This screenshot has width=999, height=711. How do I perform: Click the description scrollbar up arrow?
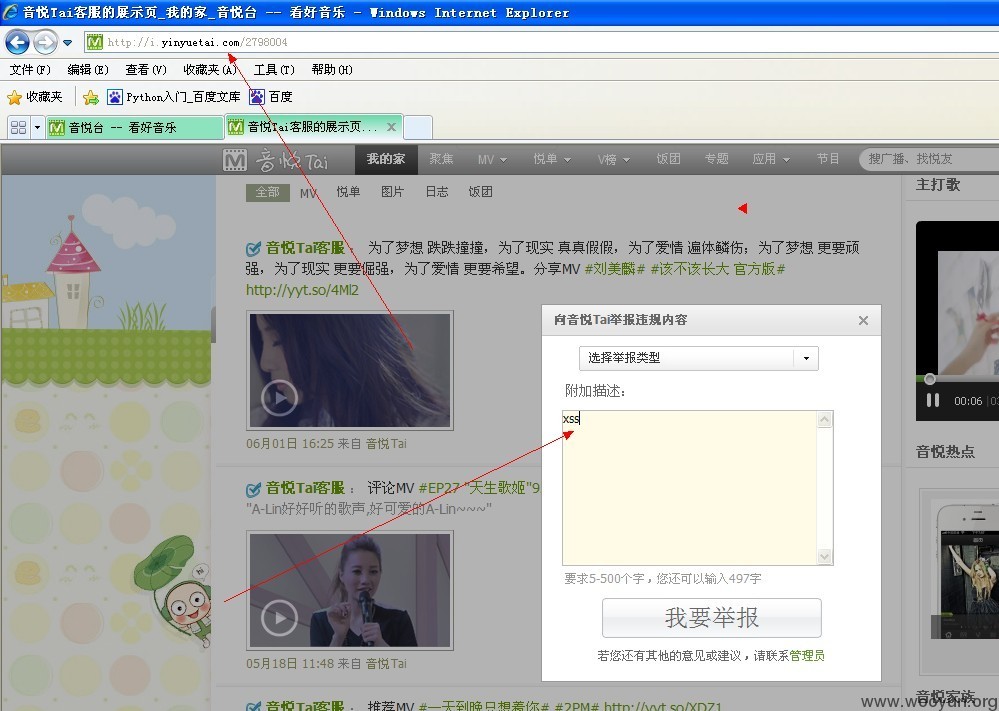coord(824,419)
